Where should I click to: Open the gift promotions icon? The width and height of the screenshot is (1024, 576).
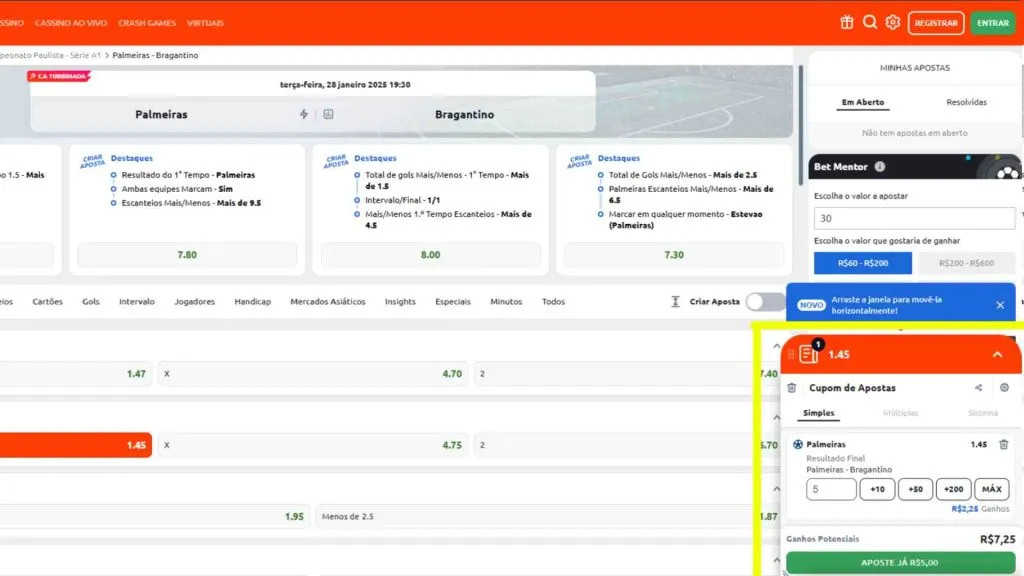pos(846,22)
